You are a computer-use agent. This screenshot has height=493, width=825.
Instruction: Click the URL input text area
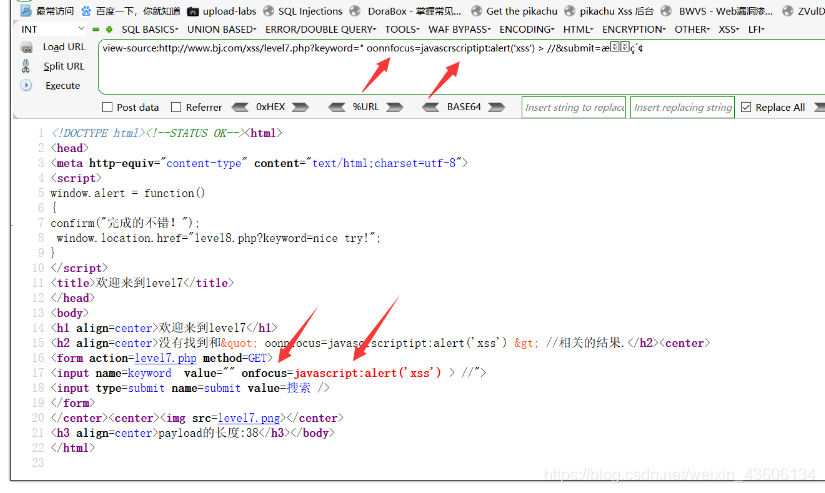point(461,67)
